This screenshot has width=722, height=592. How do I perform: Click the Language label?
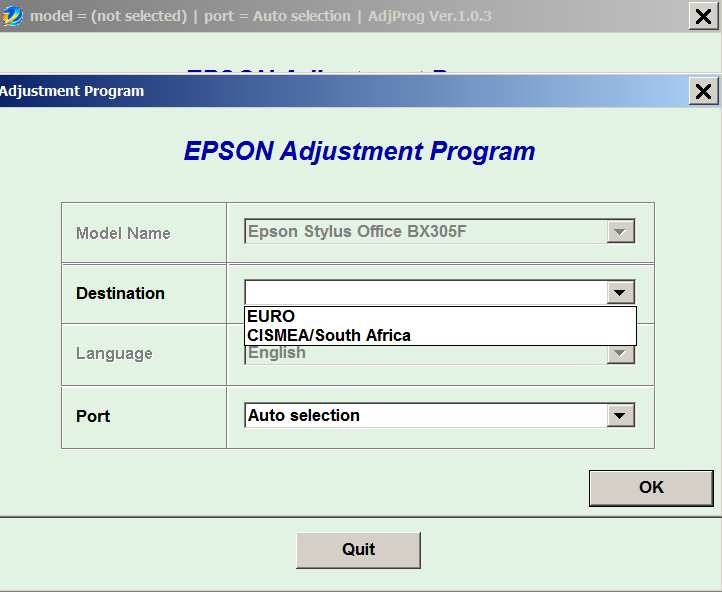[114, 354]
